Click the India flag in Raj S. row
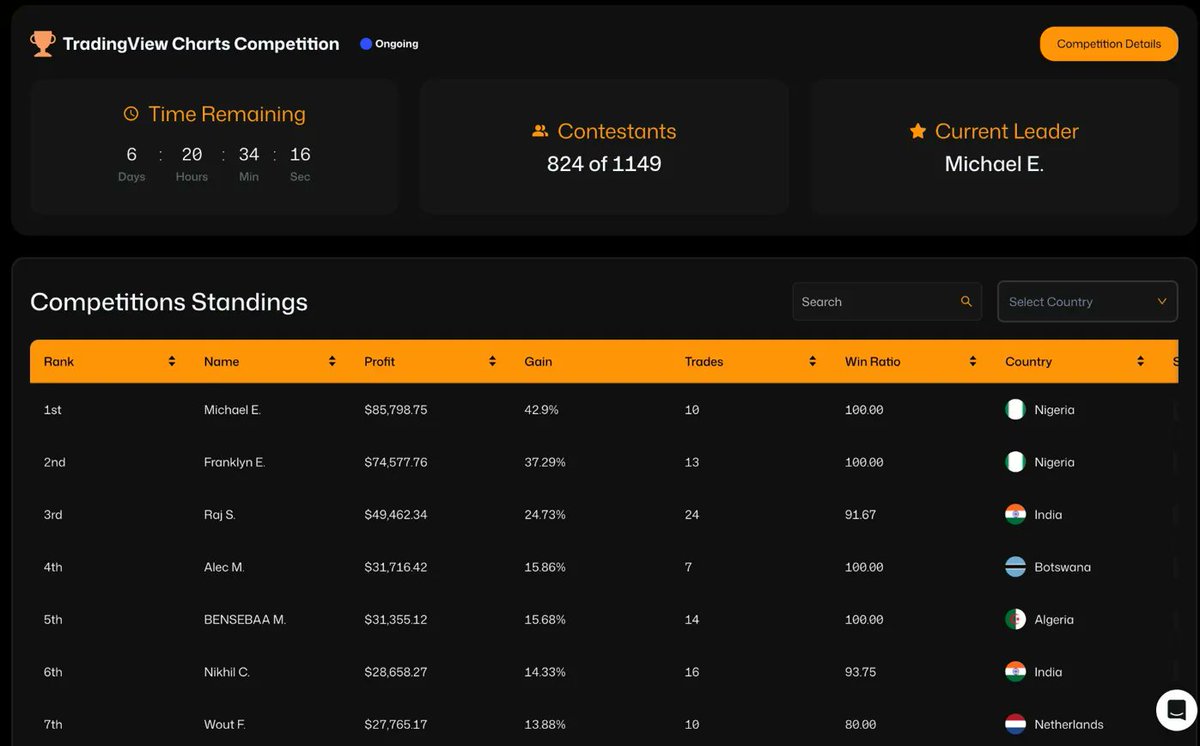The height and width of the screenshot is (746, 1200). point(1015,514)
